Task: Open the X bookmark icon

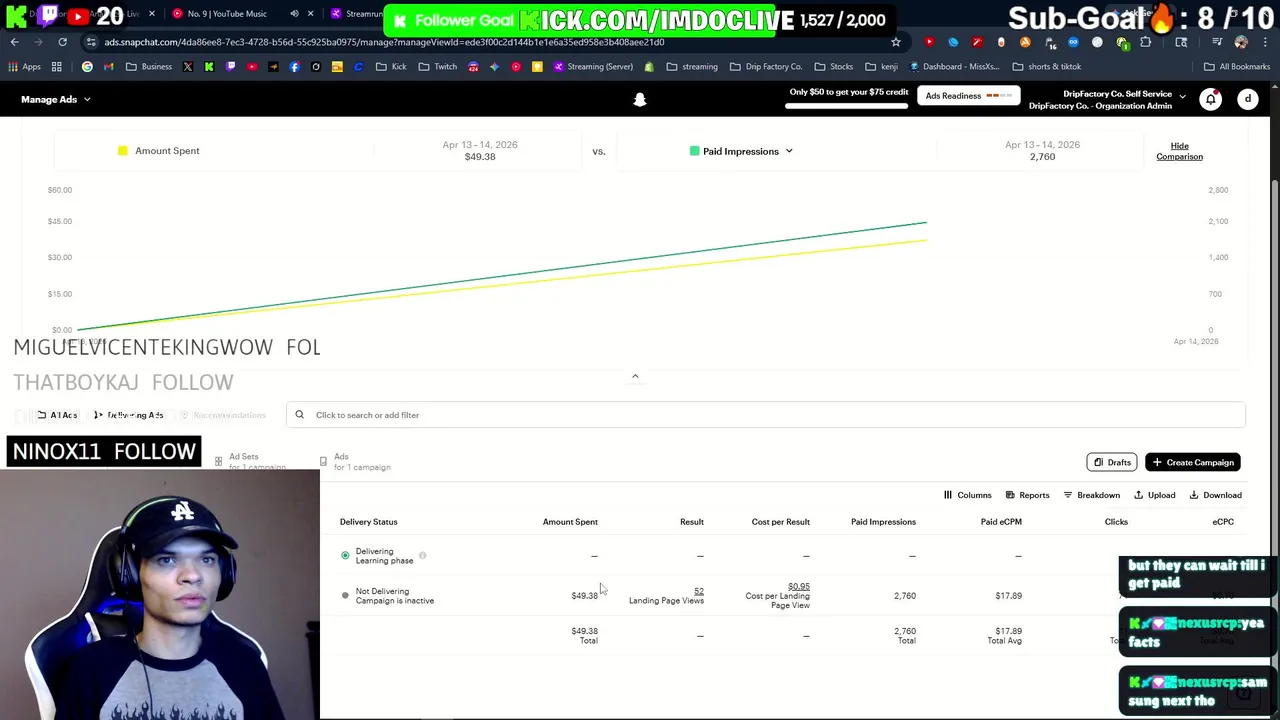Action: click(x=188, y=67)
